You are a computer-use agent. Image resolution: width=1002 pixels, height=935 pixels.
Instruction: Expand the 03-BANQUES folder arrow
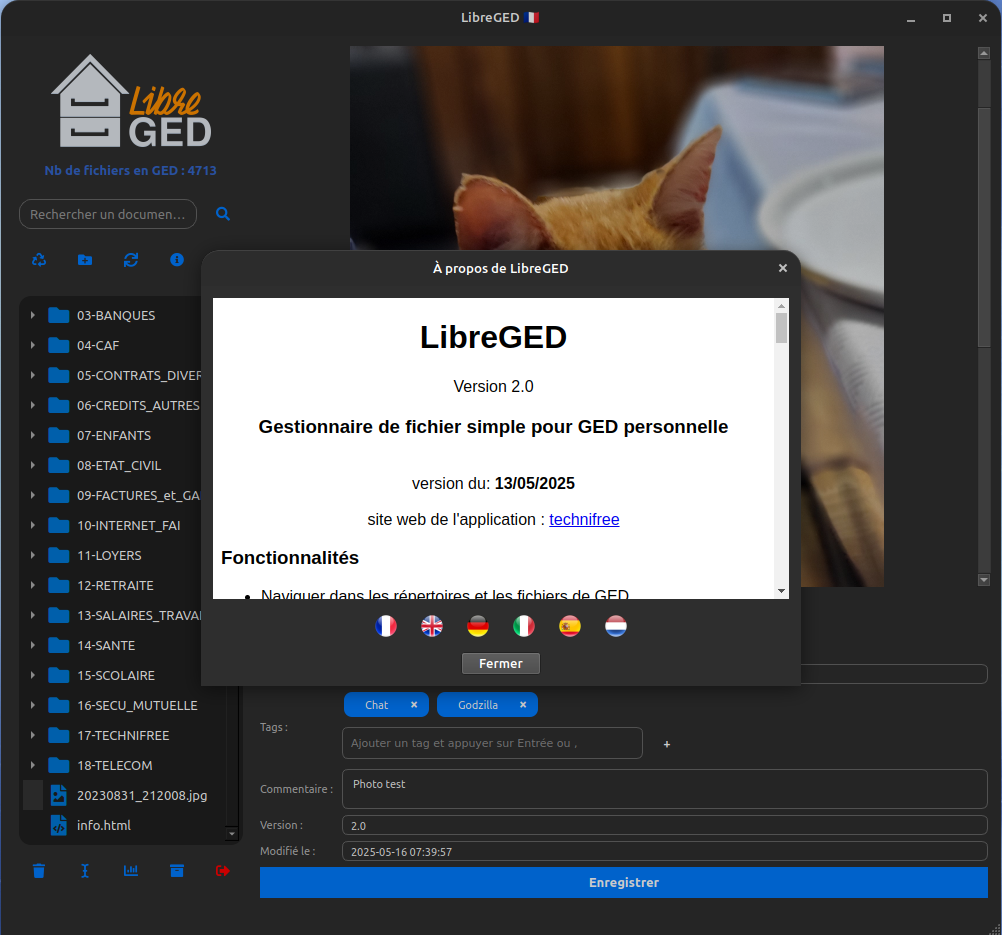coord(33,316)
